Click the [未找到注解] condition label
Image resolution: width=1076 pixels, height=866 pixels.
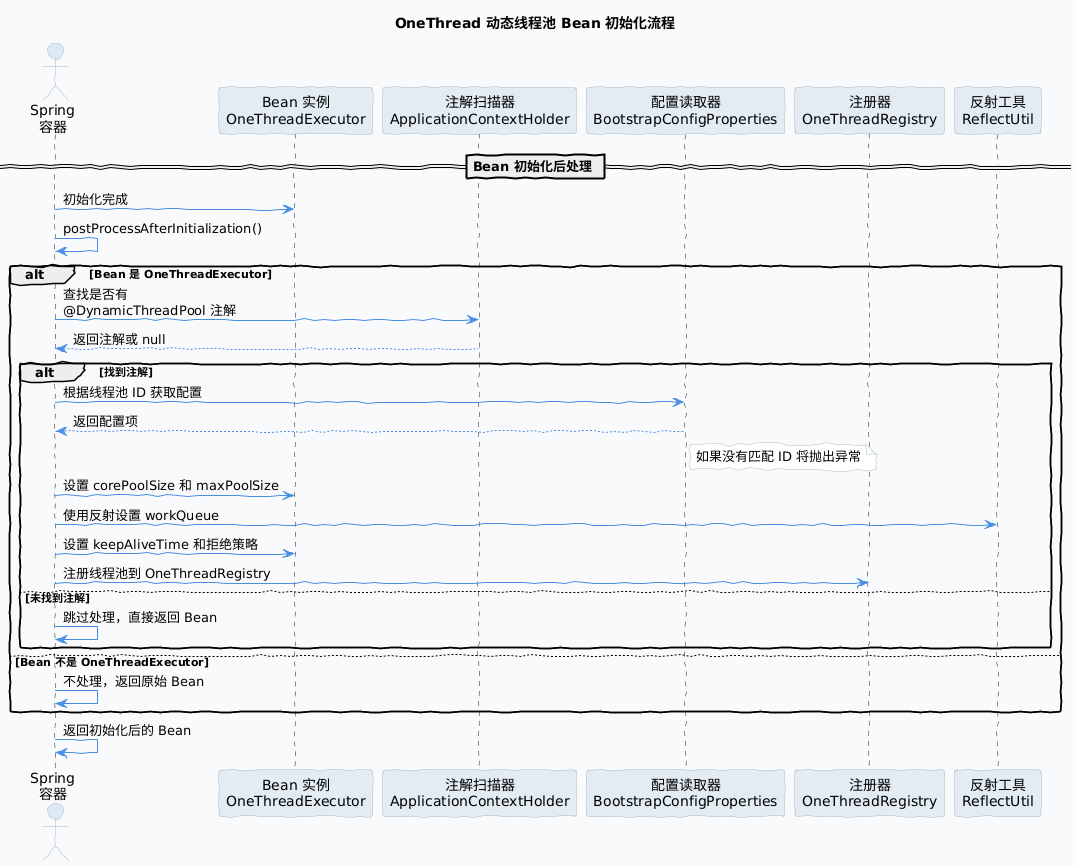[57, 598]
